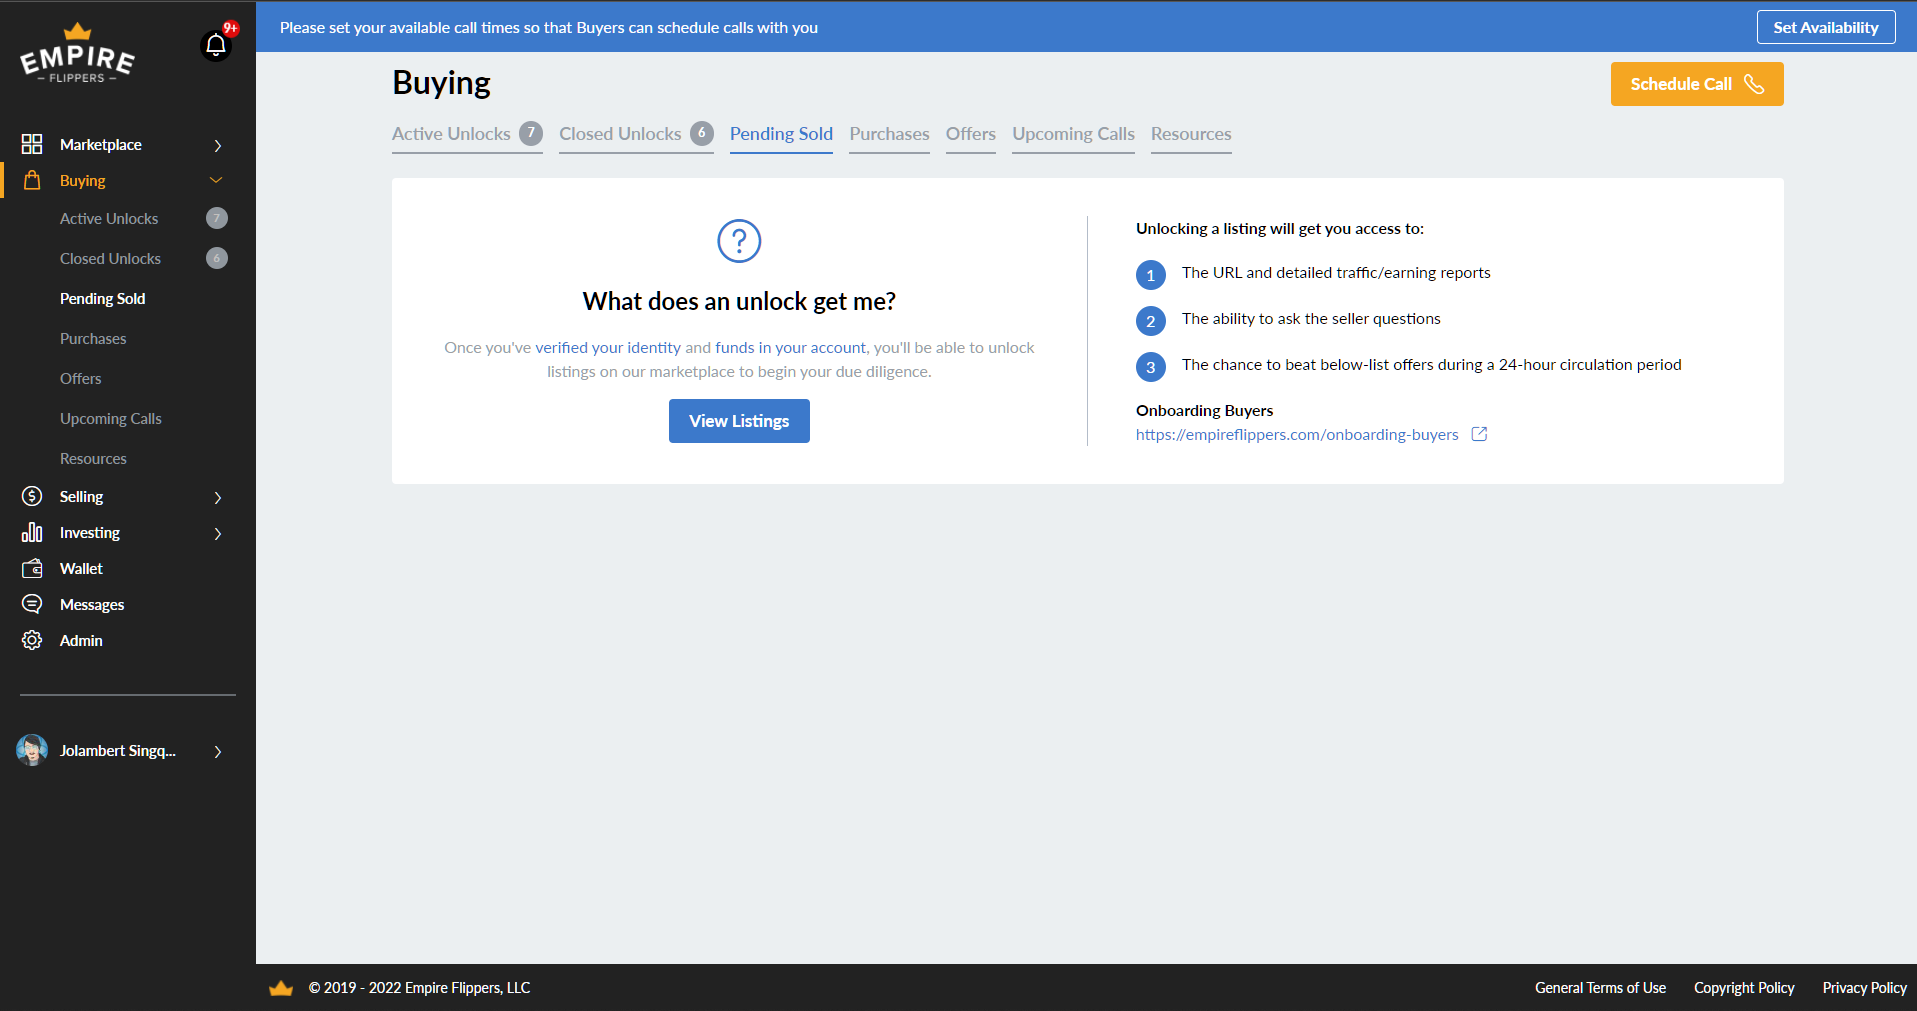Click the copyright 2019 - 2022 text
1917x1011 pixels.
point(419,988)
